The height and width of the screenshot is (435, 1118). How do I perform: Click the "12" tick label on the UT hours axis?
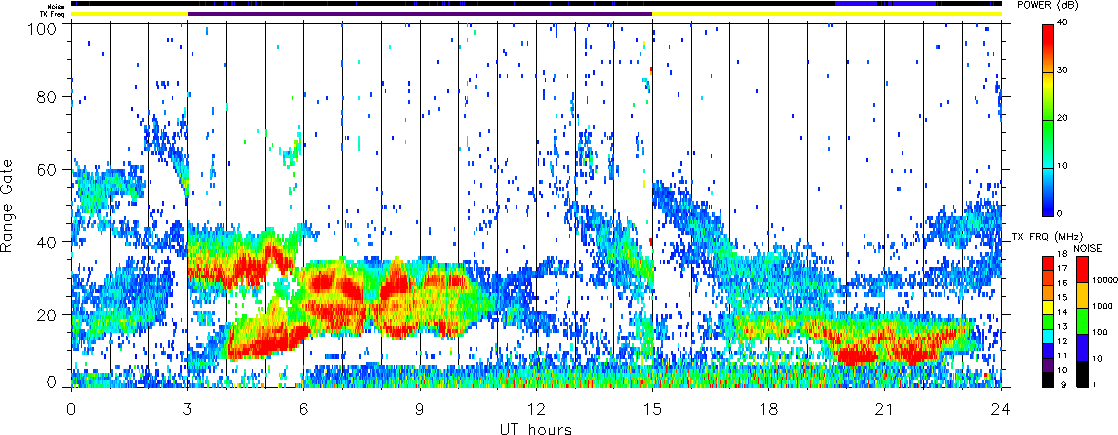coord(536,409)
